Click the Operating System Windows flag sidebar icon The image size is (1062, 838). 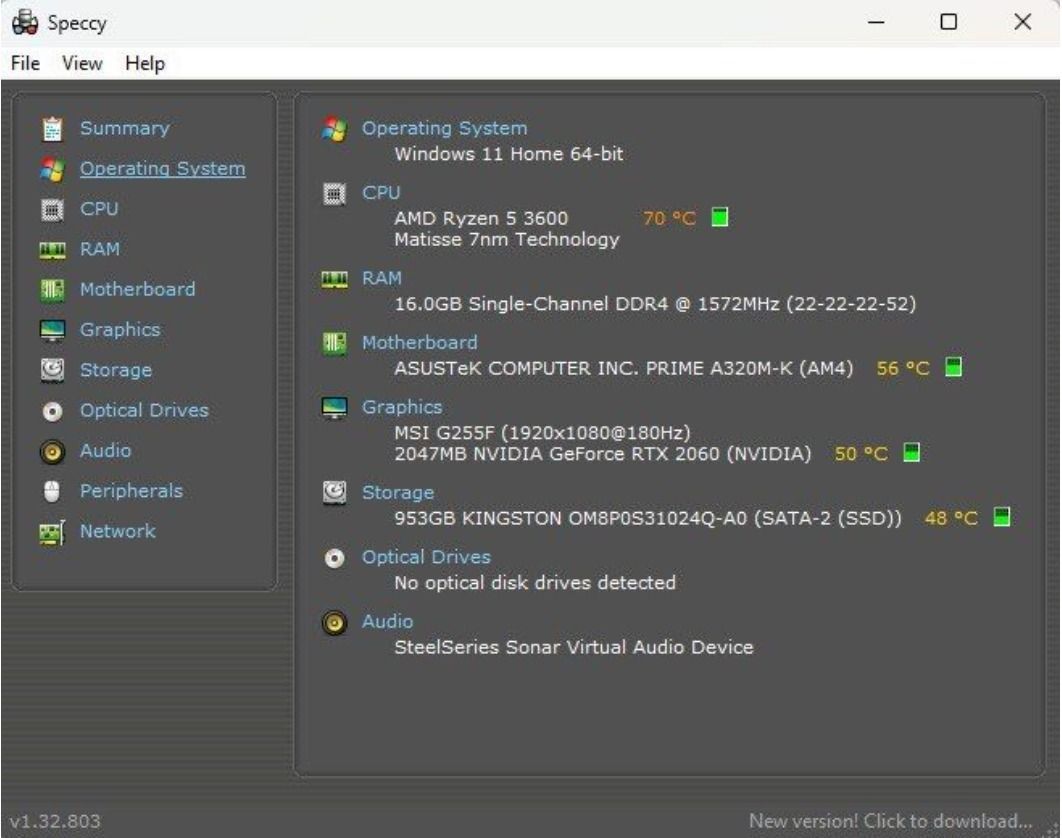pyautogui.click(x=52, y=169)
